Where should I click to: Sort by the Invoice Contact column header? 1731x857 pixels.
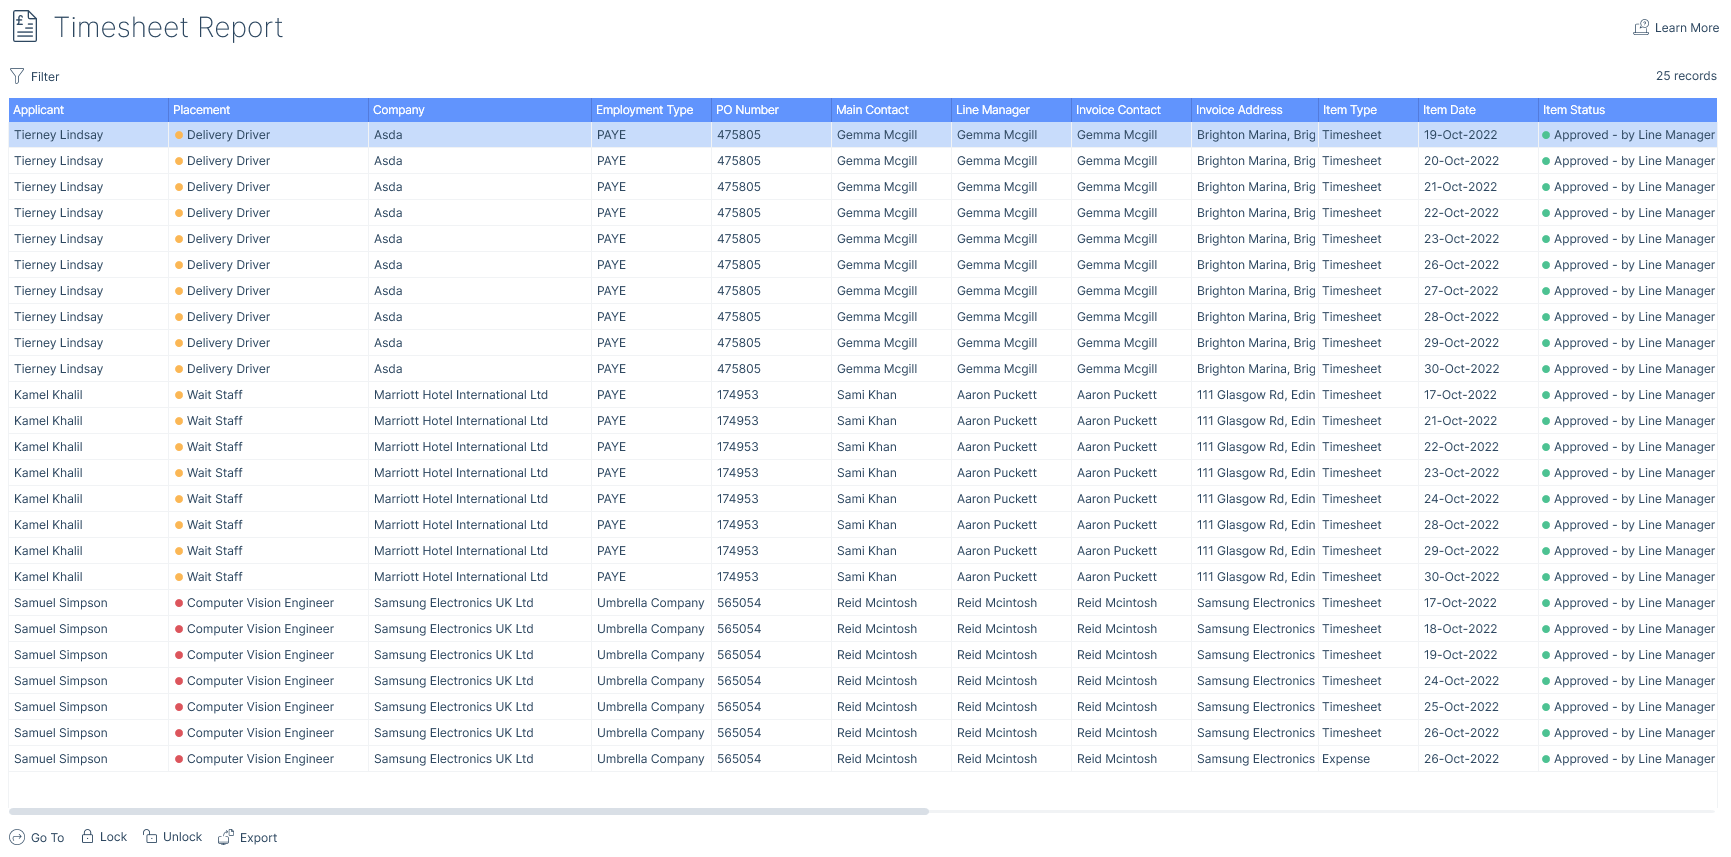(1131, 110)
